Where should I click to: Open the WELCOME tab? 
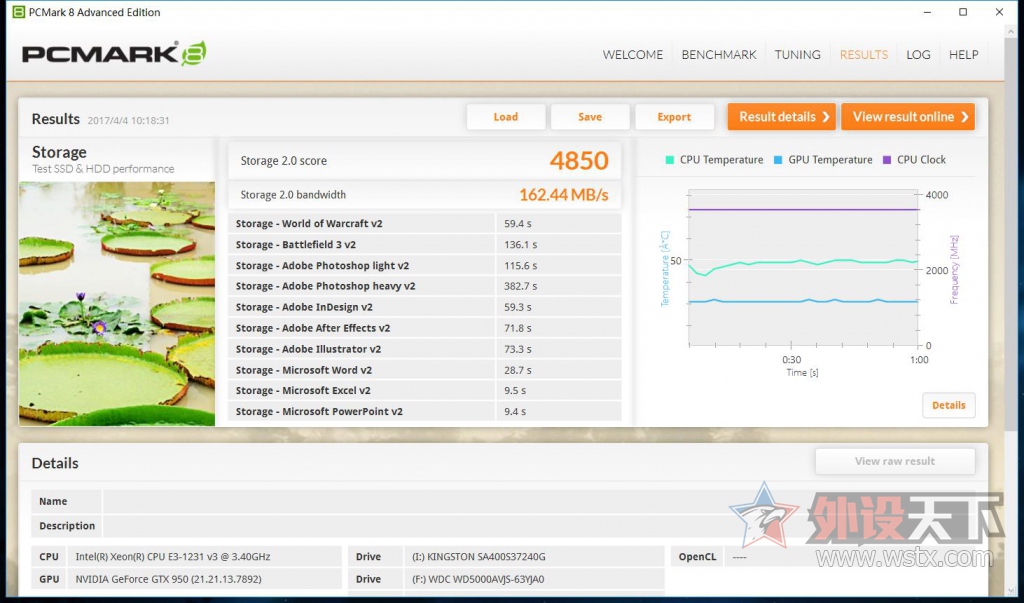[632, 55]
